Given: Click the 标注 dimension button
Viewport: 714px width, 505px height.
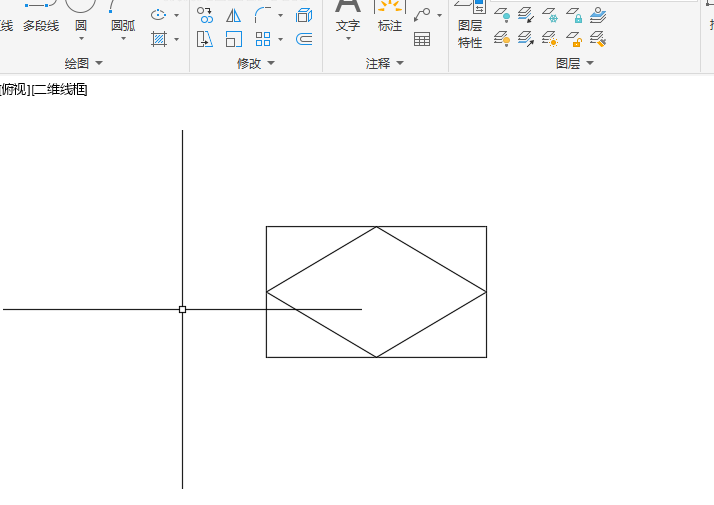Looking at the screenshot, I should [390, 17].
